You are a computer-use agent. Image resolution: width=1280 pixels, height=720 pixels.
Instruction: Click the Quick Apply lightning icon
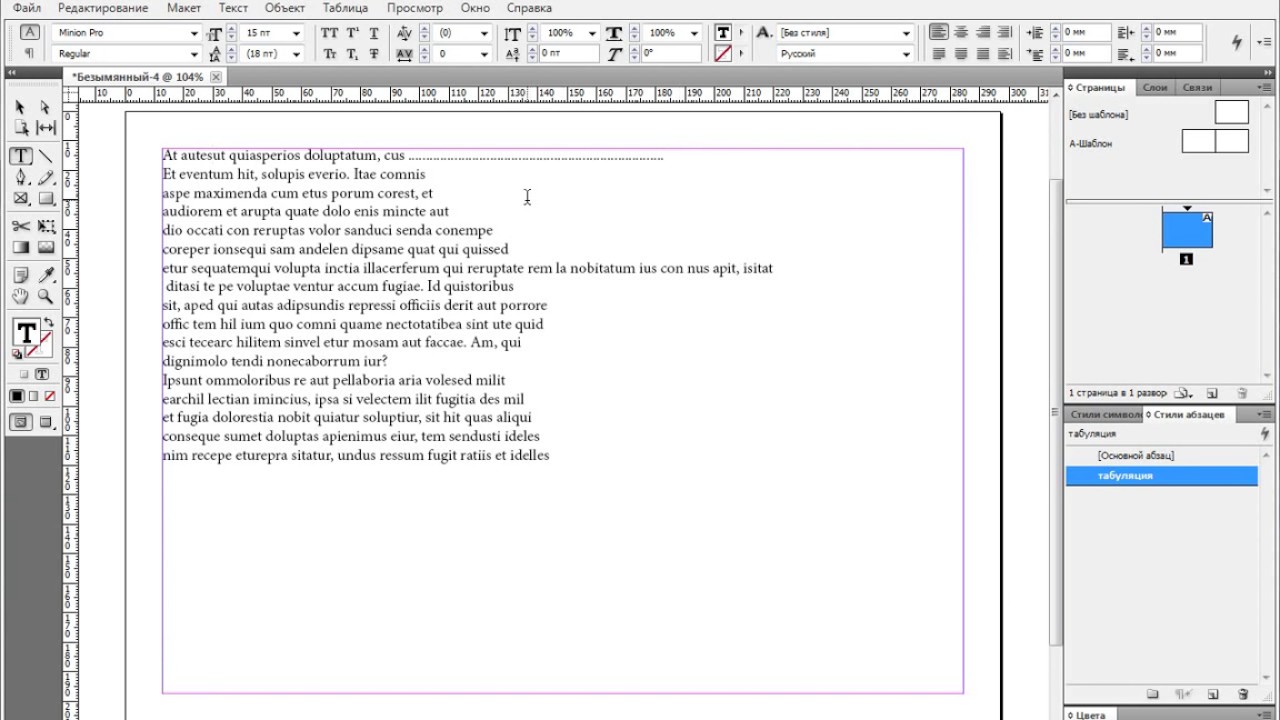[1237, 42]
